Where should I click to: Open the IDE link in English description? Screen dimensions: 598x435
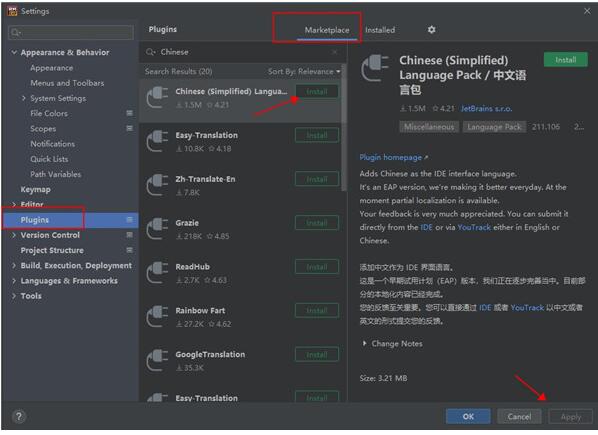(x=426, y=227)
